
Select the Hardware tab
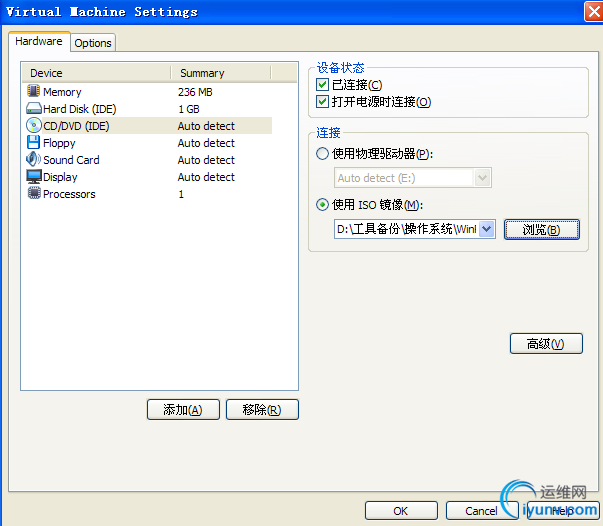tap(39, 41)
